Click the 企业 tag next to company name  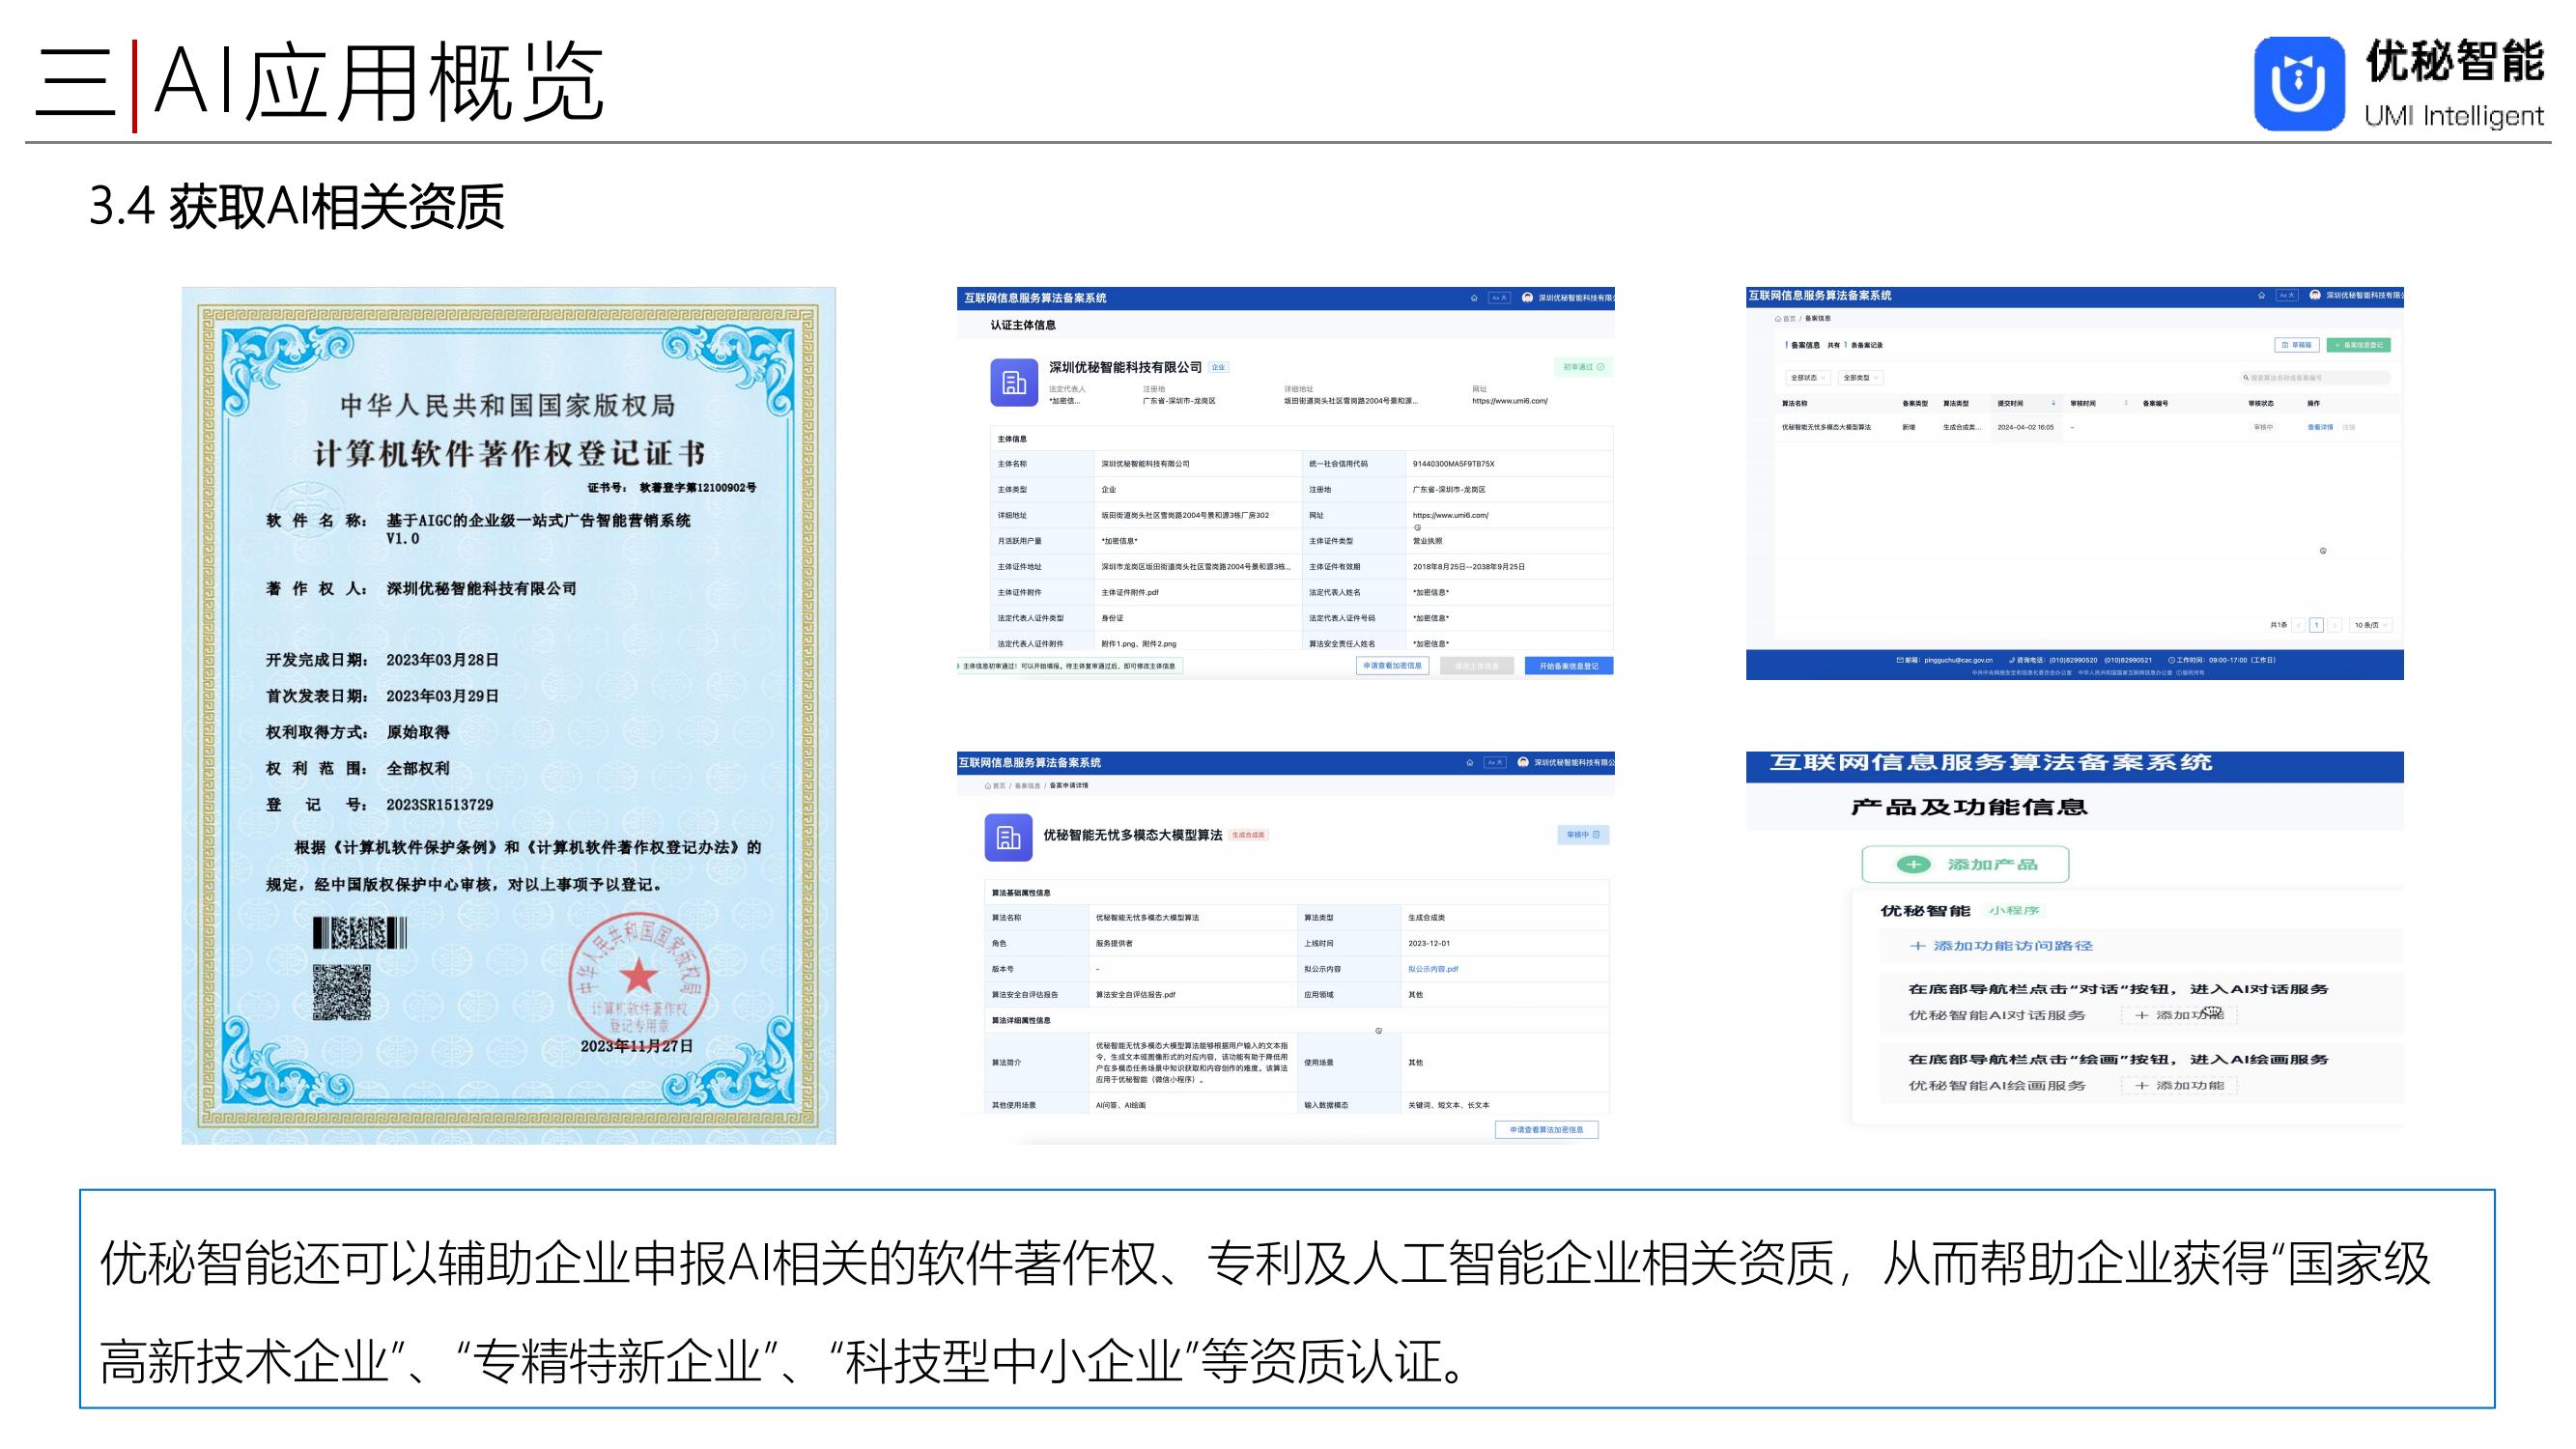(1218, 367)
